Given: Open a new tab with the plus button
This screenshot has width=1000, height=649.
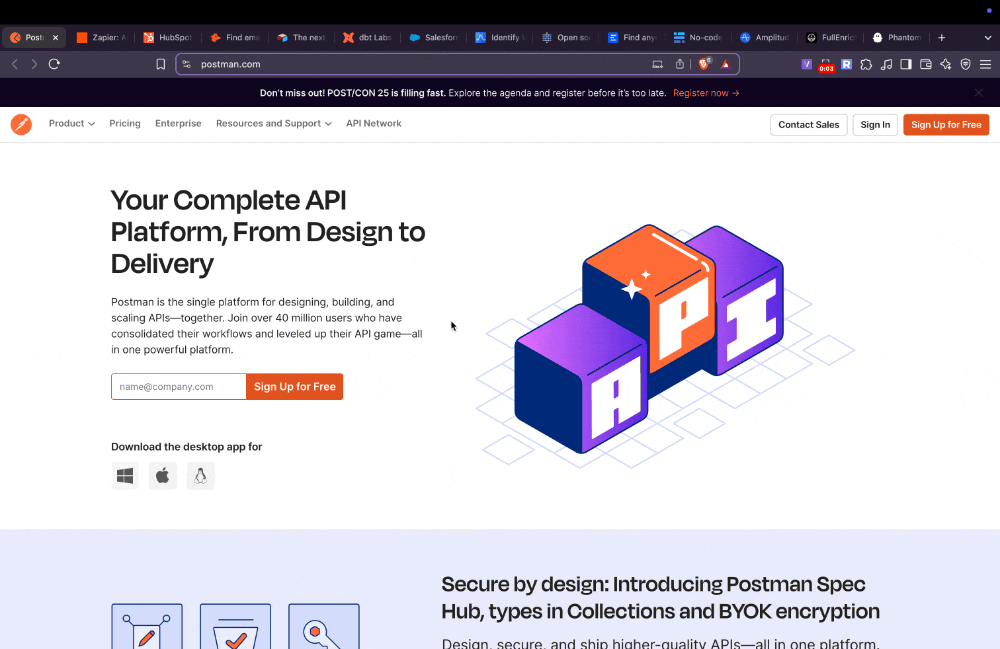Looking at the screenshot, I should coord(941,38).
